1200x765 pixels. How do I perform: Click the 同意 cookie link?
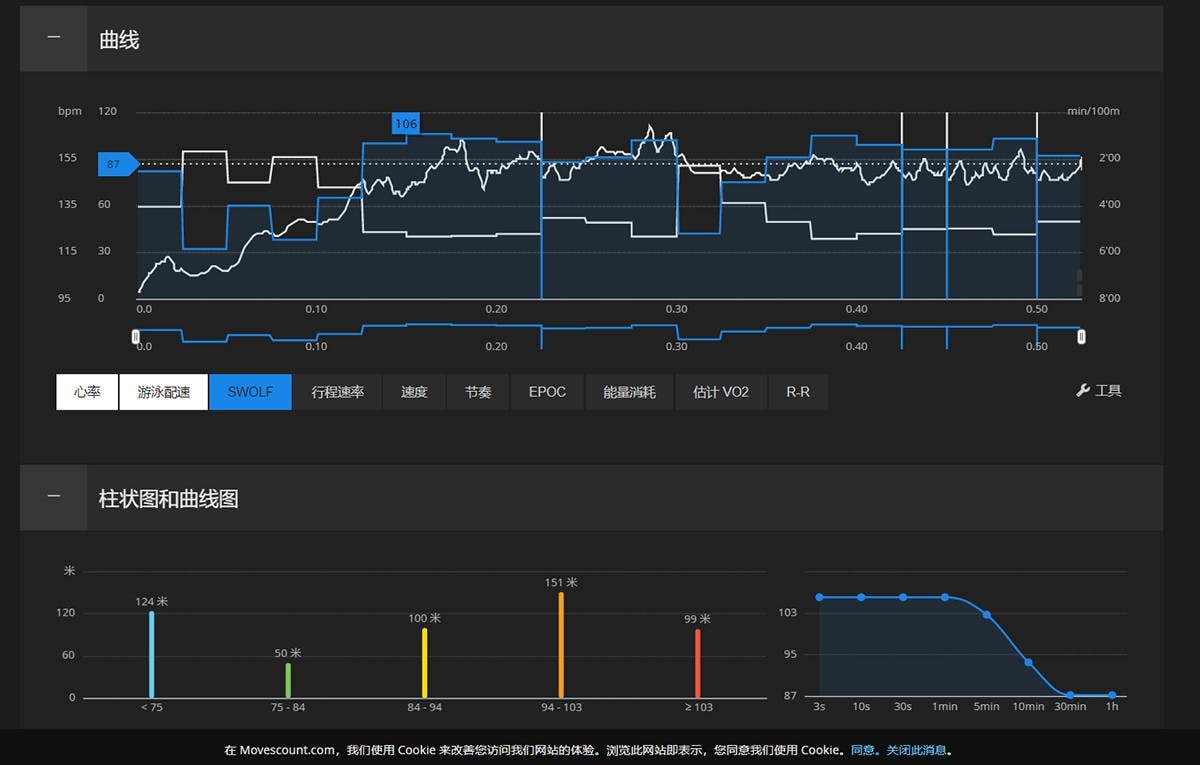(863, 750)
